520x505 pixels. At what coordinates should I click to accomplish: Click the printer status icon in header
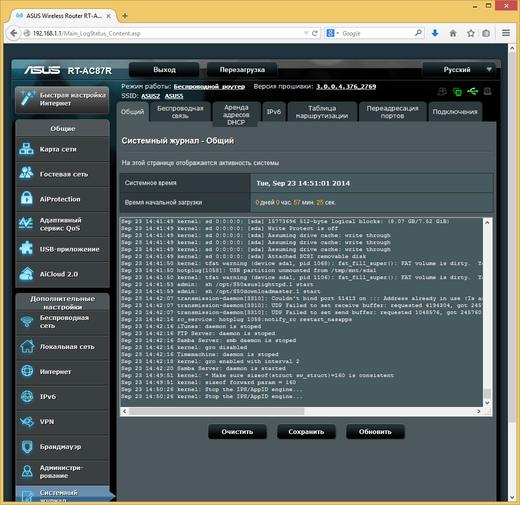488,91
